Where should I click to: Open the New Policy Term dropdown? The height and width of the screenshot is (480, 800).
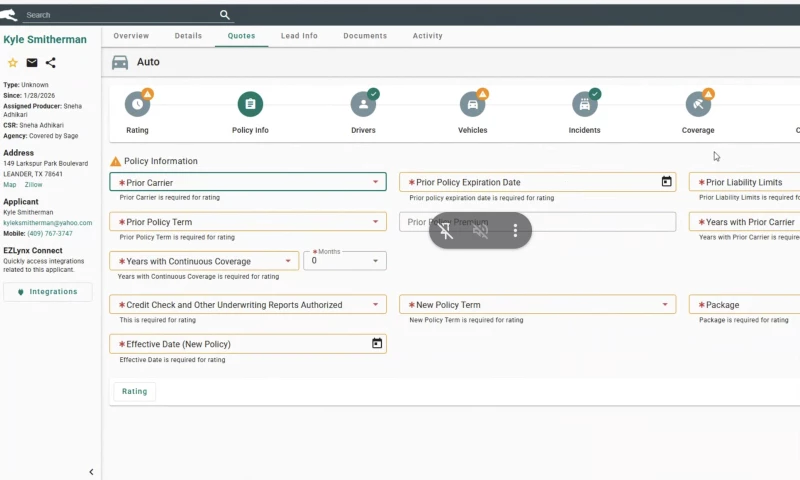click(x=666, y=305)
